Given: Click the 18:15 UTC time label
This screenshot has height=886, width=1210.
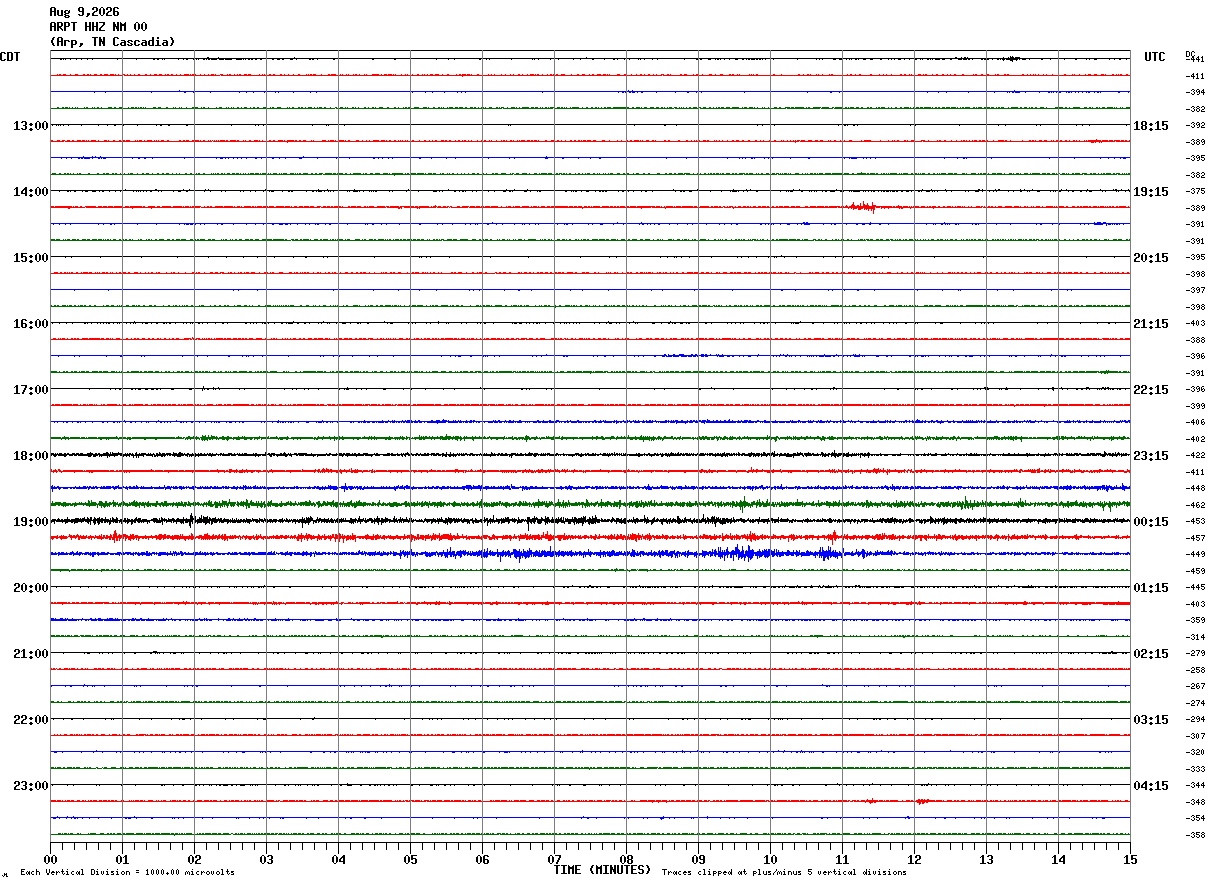Looking at the screenshot, I should 1151,126.
